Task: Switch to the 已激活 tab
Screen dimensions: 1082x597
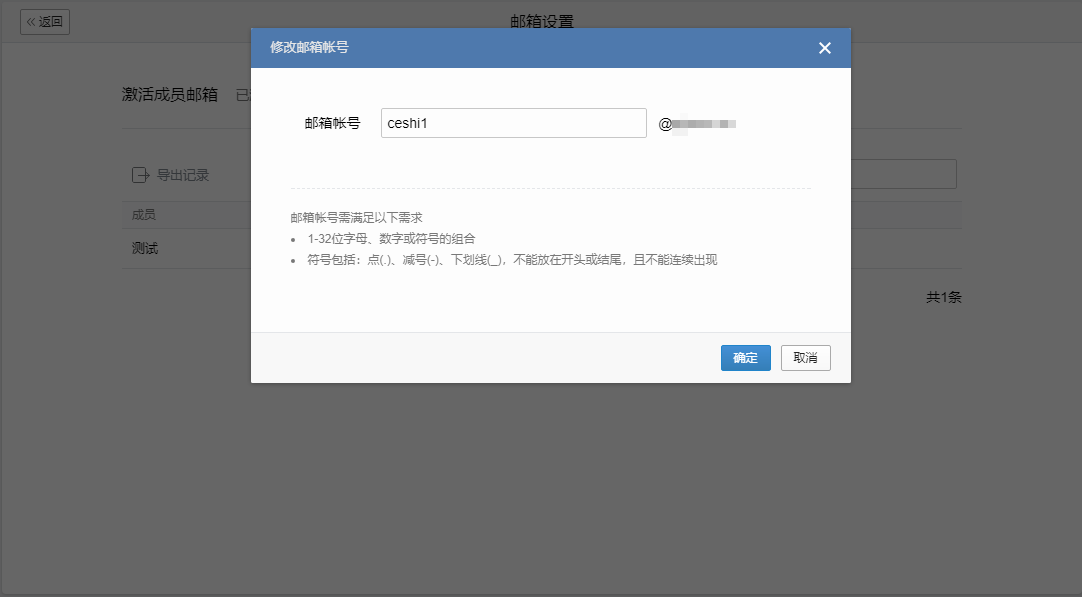Action: point(245,94)
